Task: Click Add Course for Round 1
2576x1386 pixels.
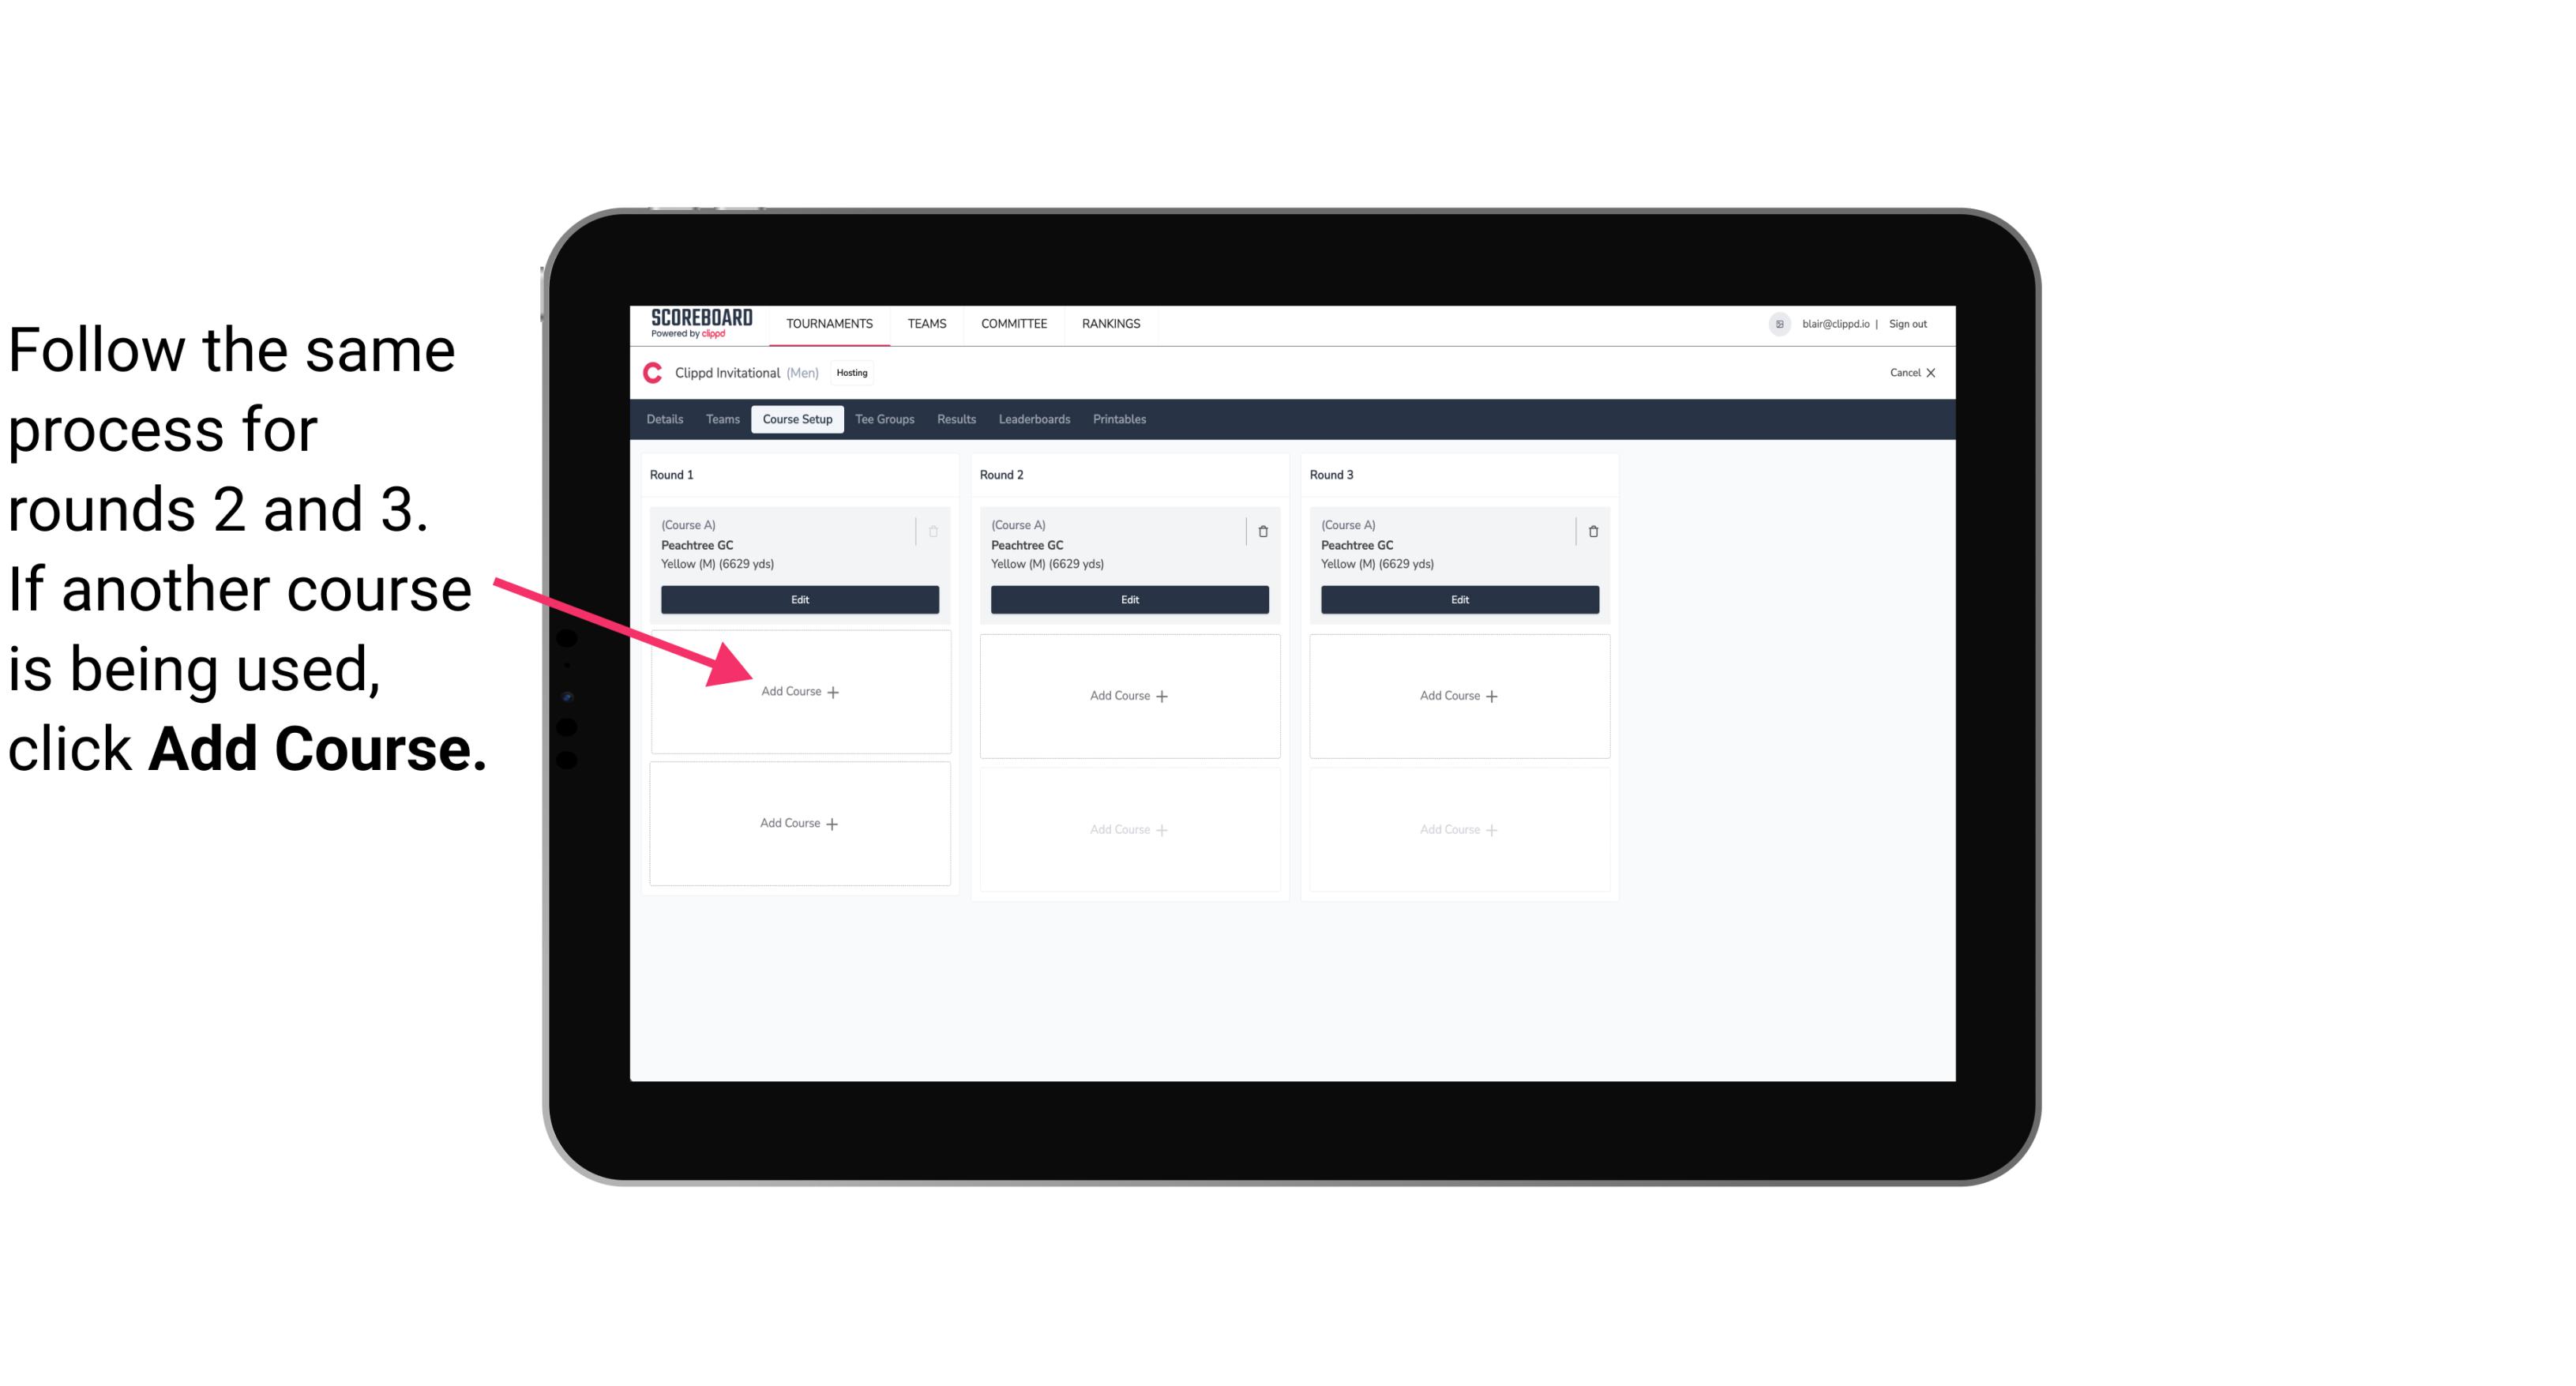Action: 798,693
